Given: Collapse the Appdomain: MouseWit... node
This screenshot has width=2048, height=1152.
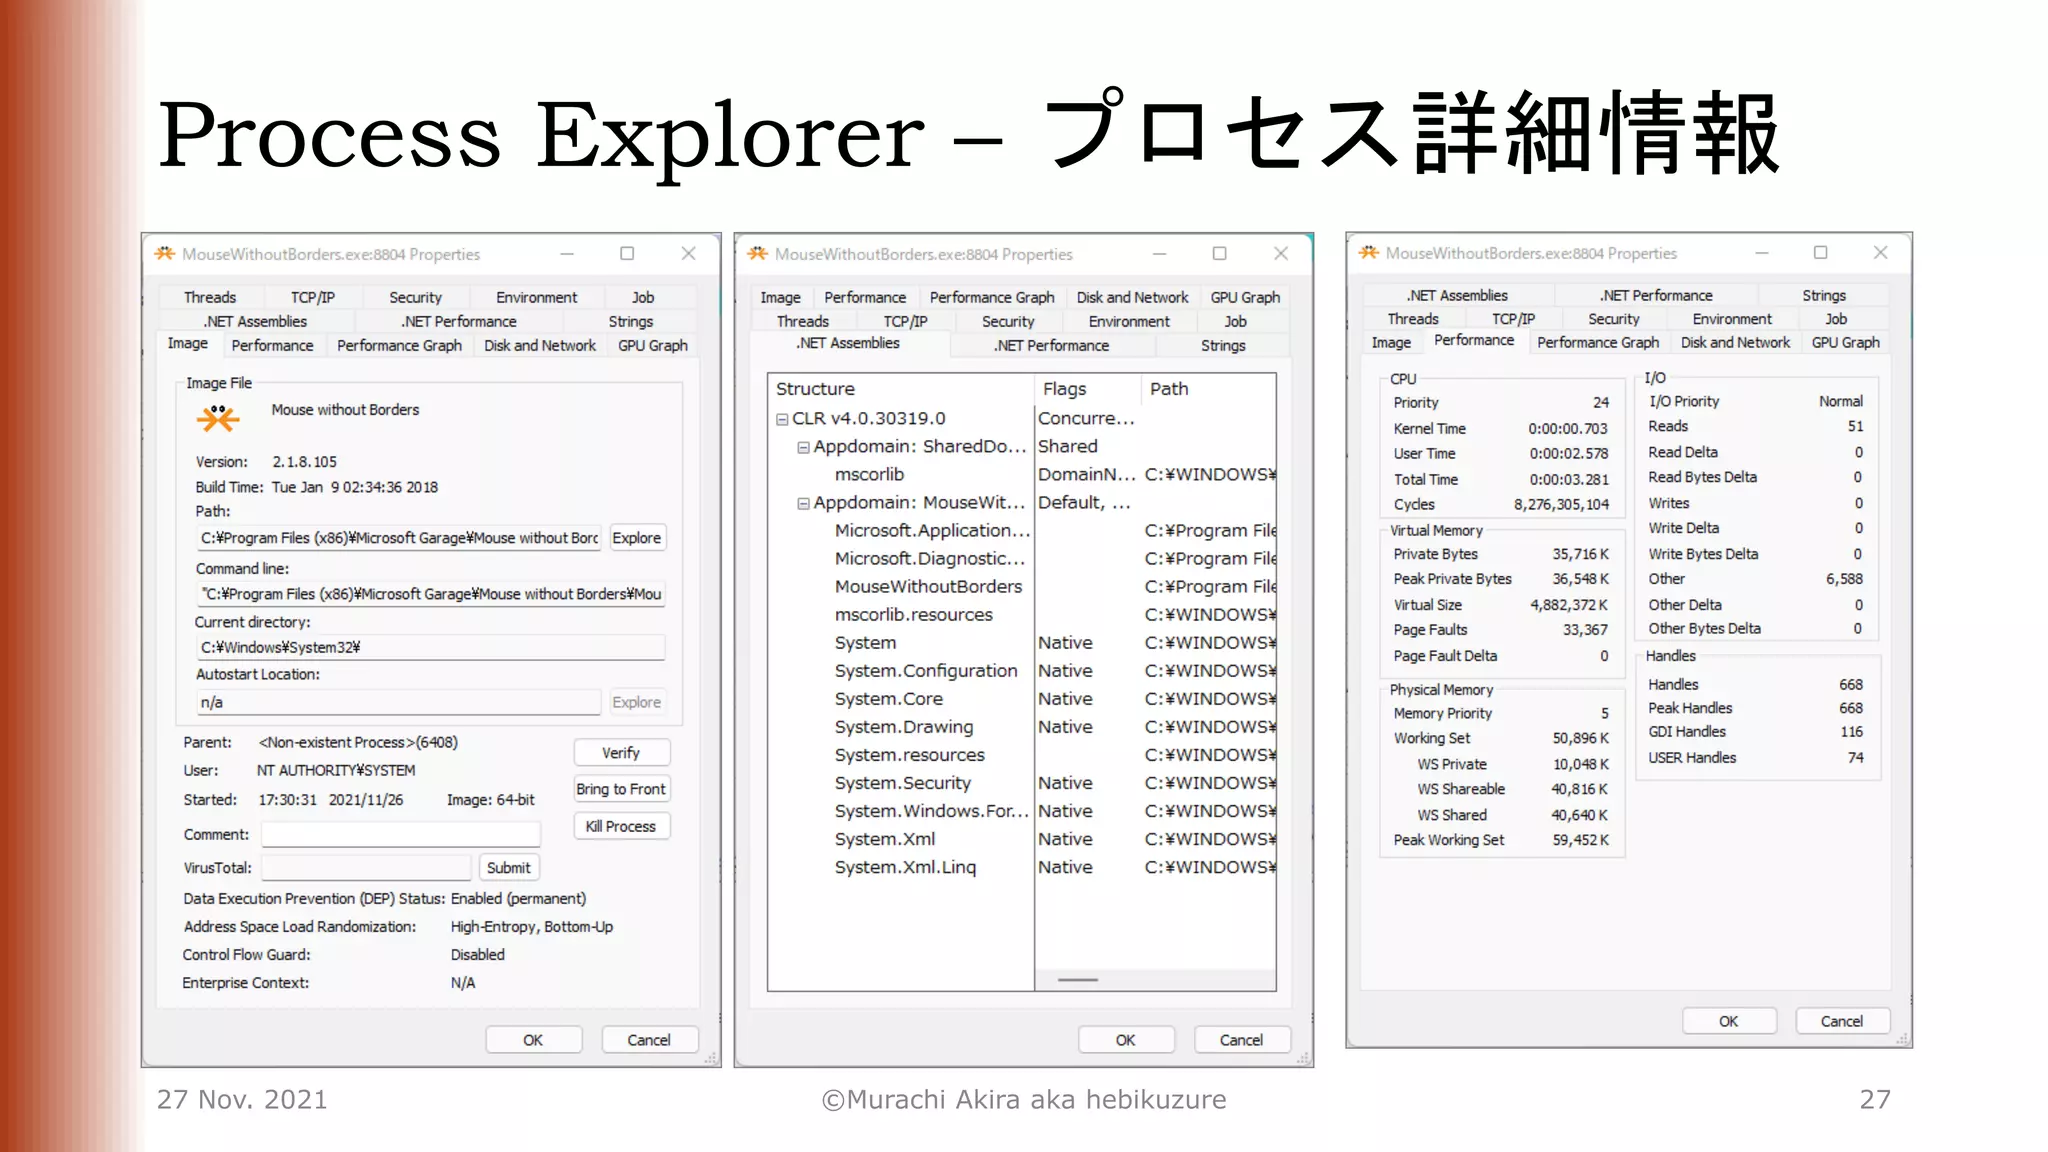Looking at the screenshot, I should click(x=803, y=503).
